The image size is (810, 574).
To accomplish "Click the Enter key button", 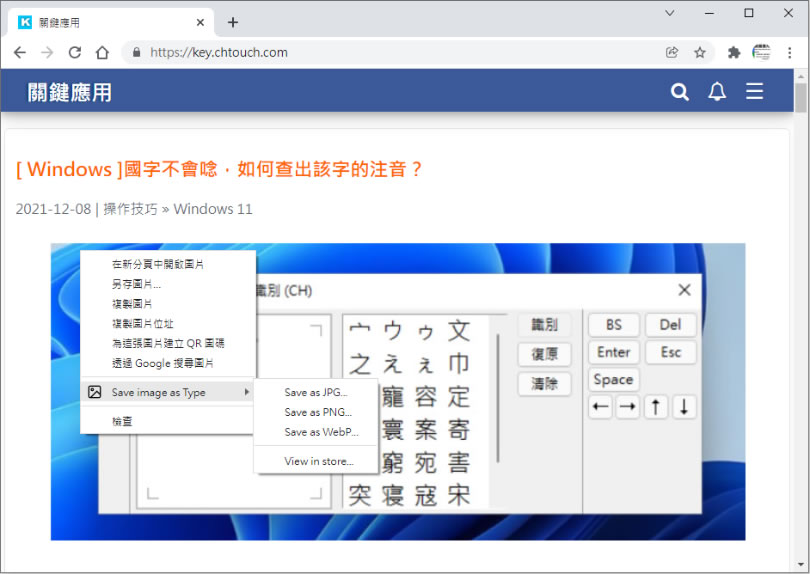I will [x=614, y=352].
